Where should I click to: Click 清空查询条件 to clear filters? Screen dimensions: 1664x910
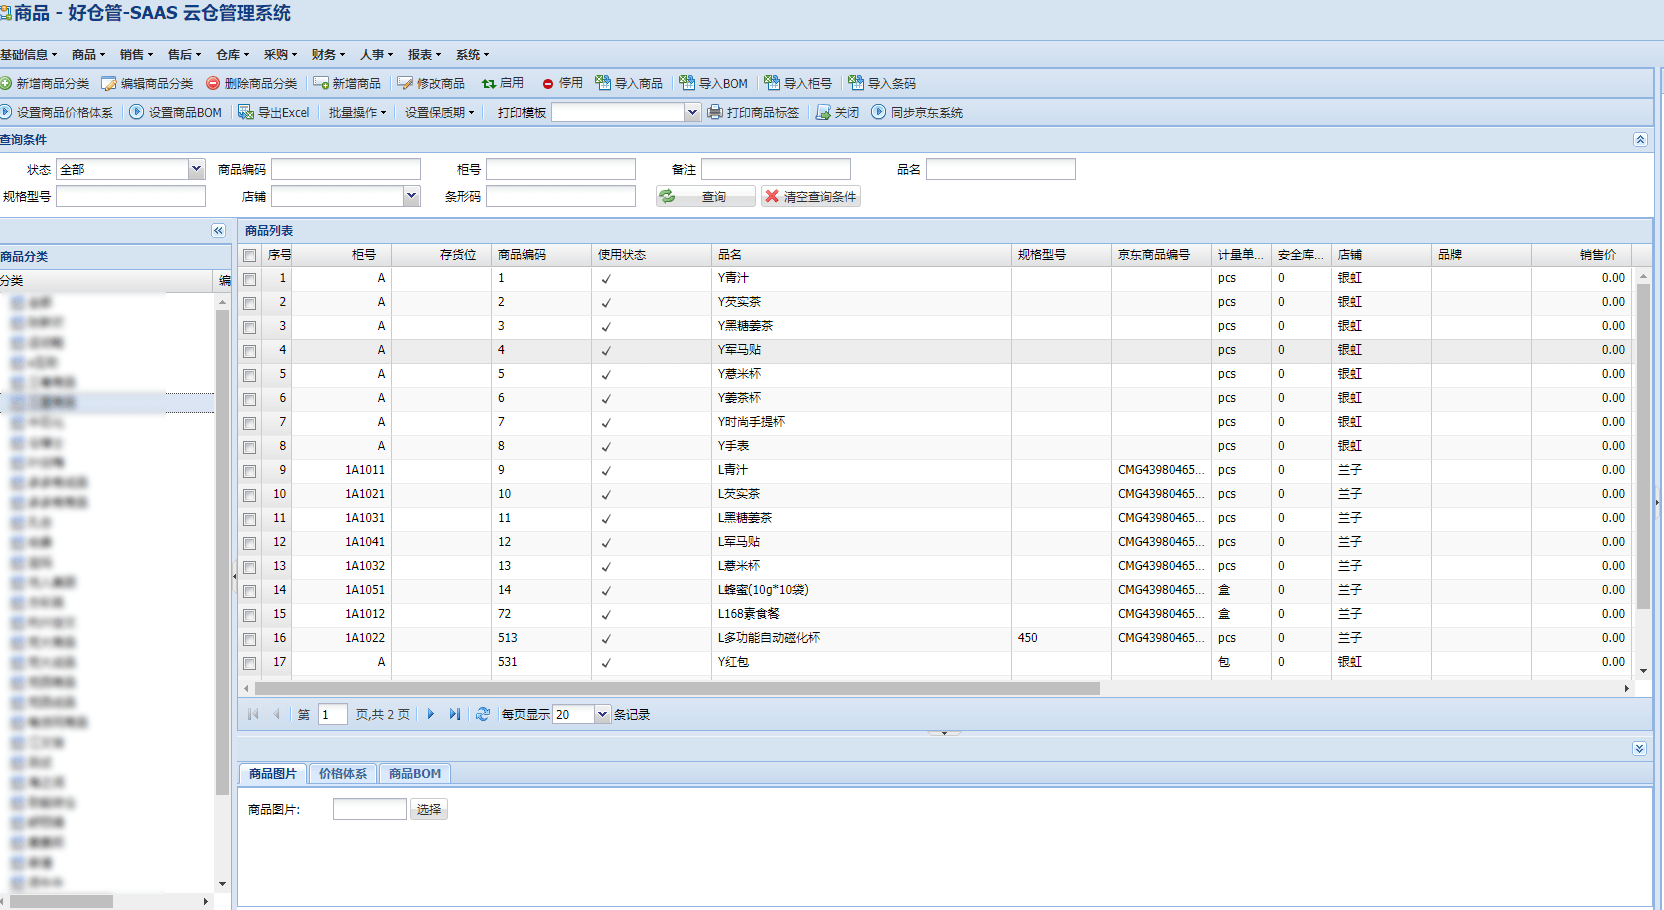(811, 197)
